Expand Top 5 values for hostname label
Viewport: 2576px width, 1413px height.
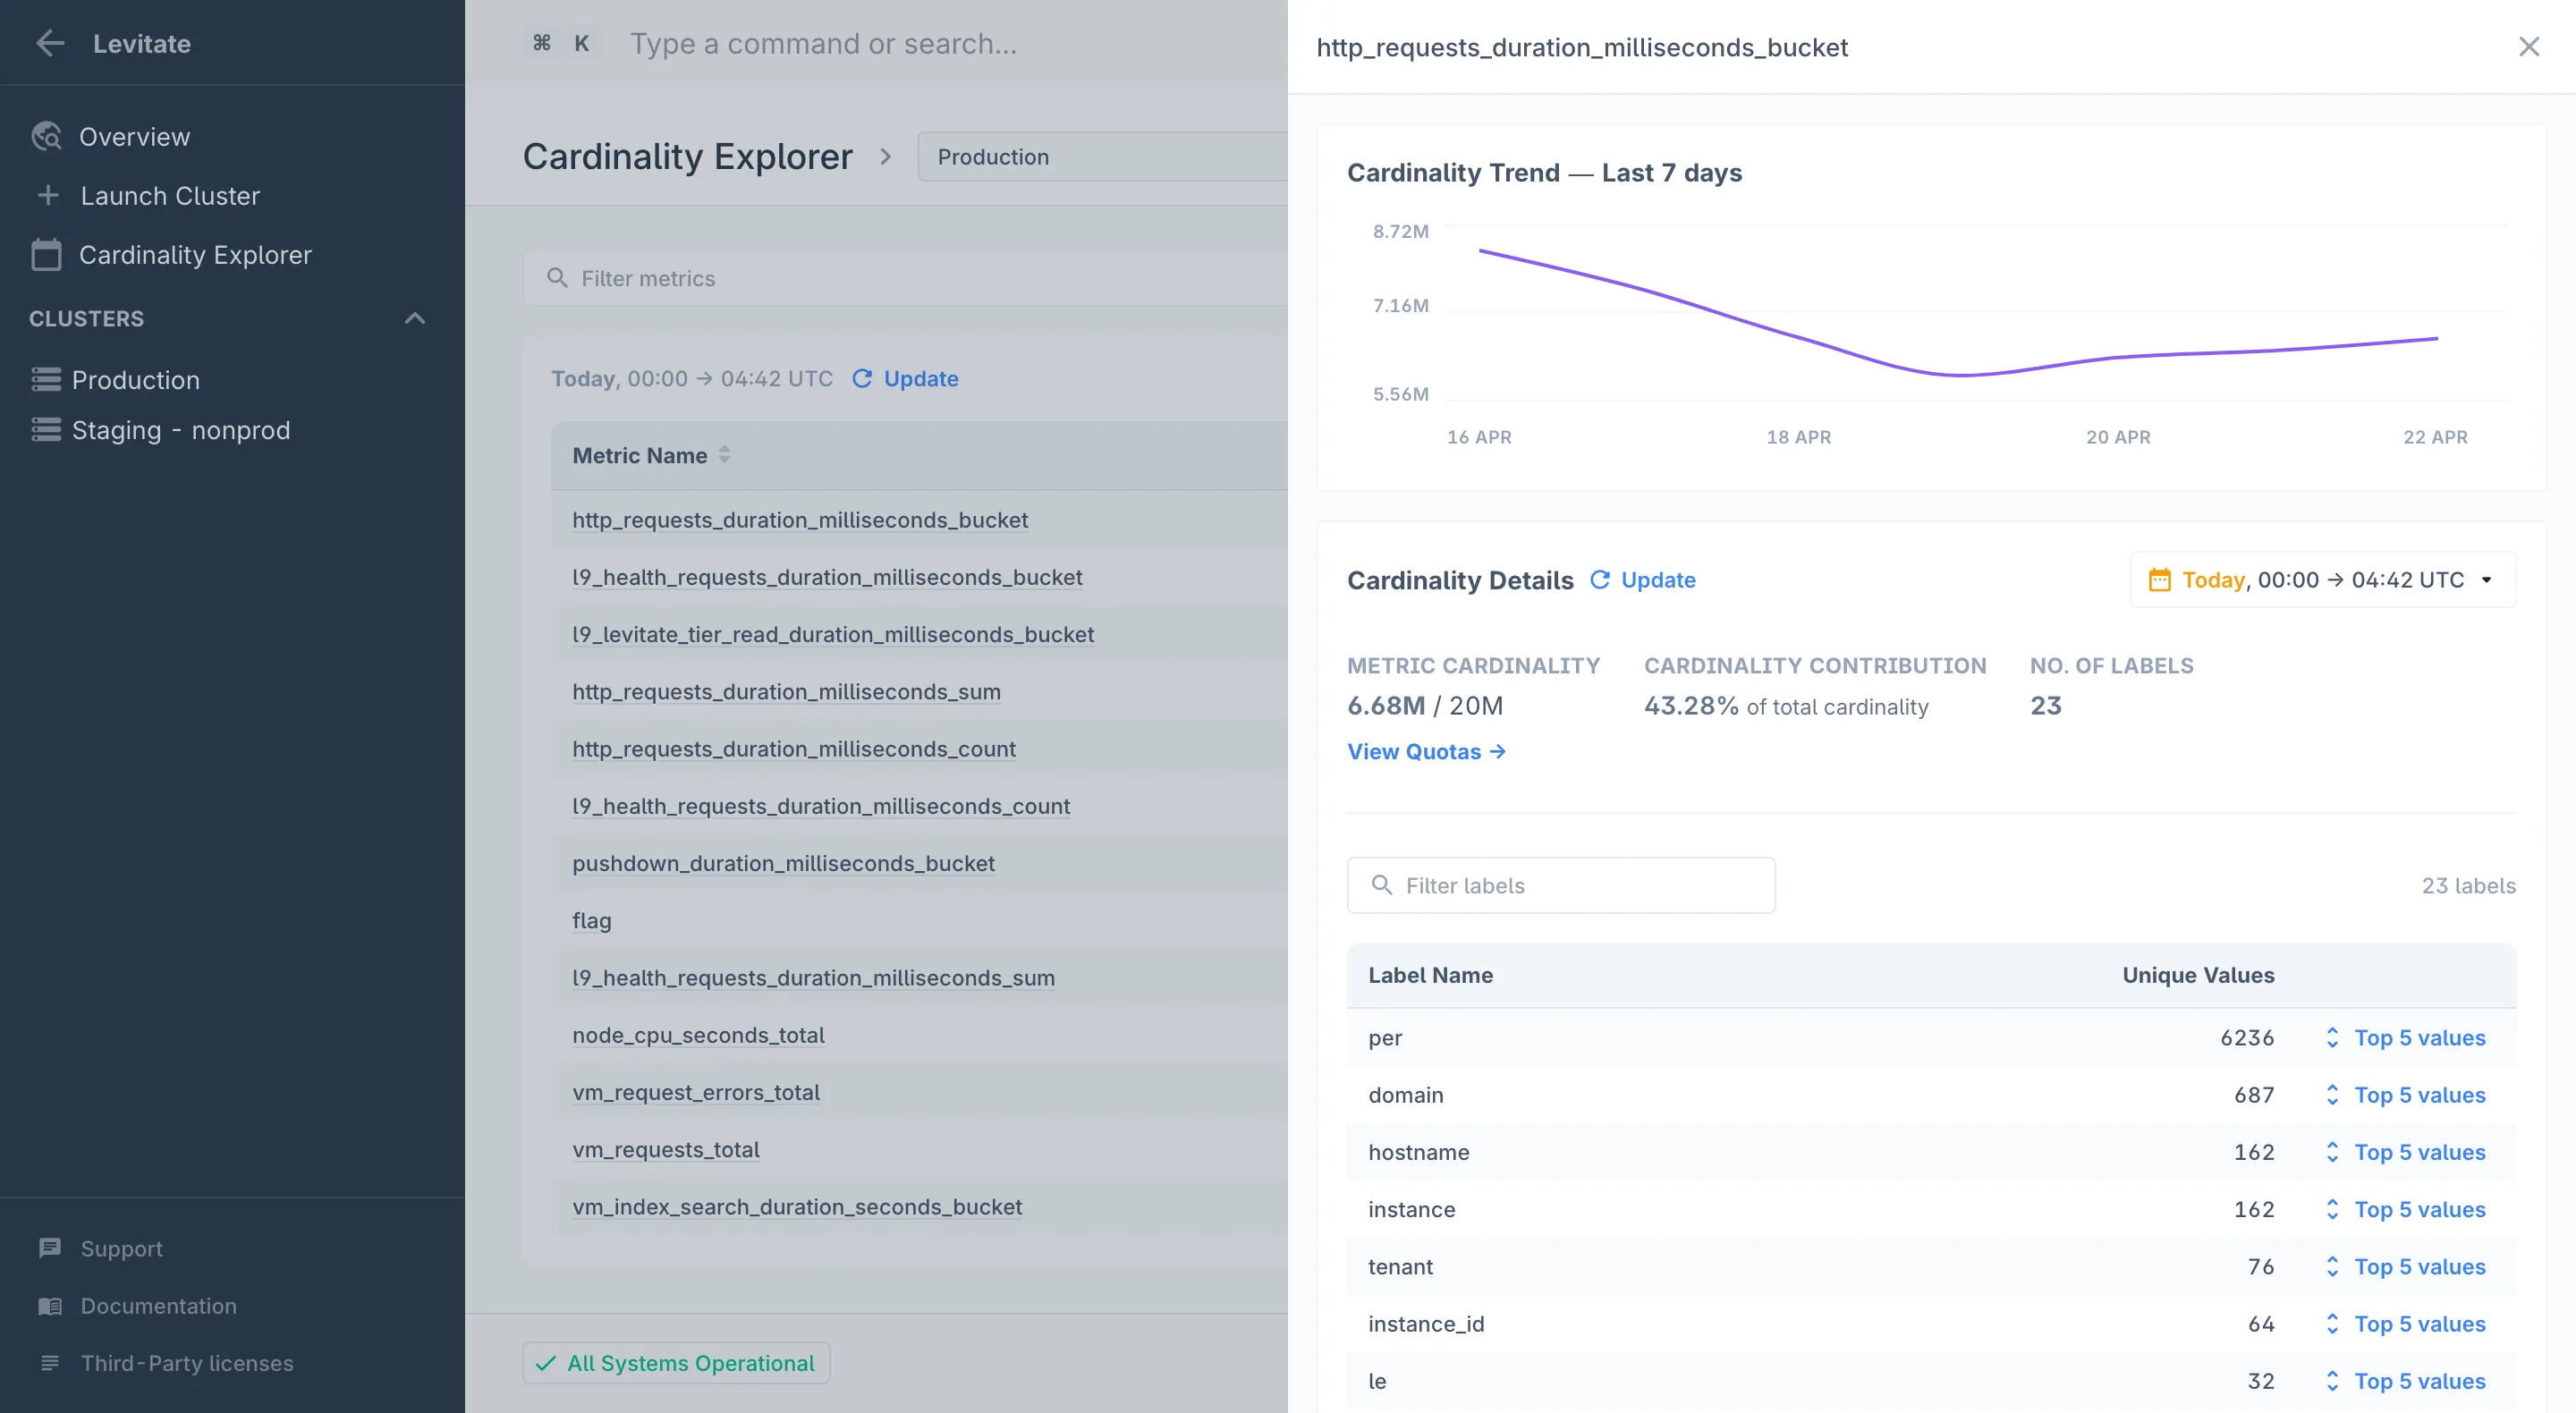coord(2404,1152)
